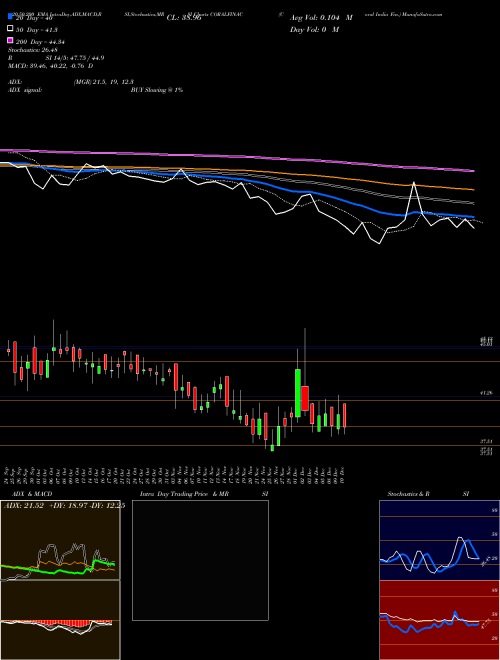Select the "MACD: 39.46, 40.22, -0.76" line
This screenshot has width=500, height=660.
51,66
